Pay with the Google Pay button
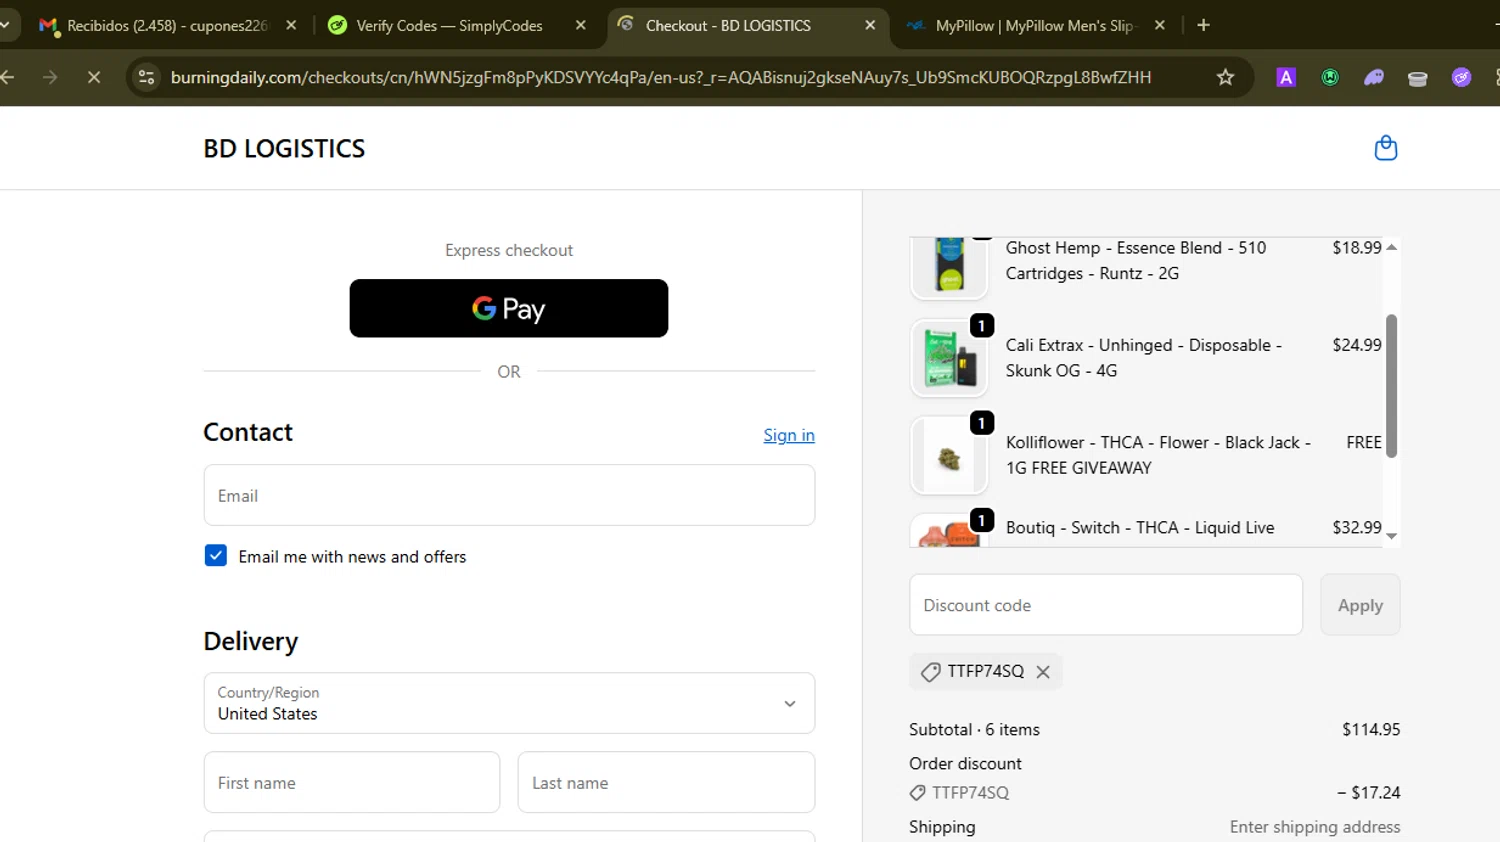Viewport: 1500px width, 842px height. [x=509, y=308]
